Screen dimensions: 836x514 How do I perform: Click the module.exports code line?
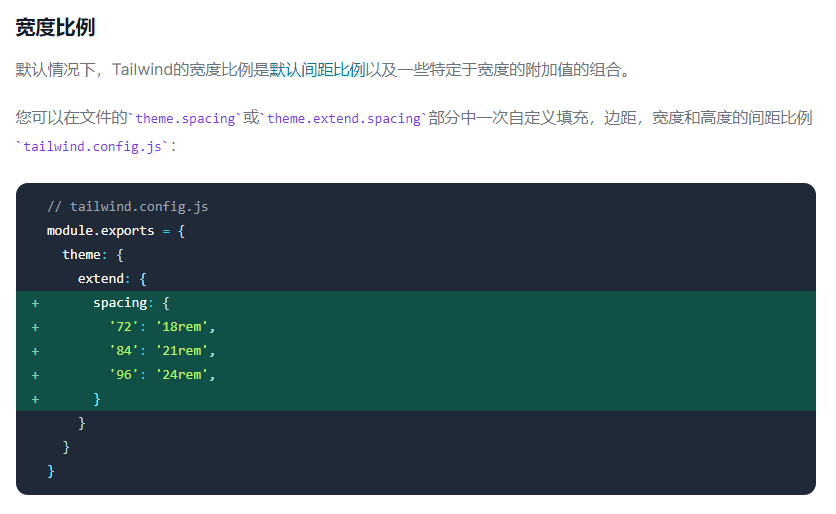click(x=116, y=231)
